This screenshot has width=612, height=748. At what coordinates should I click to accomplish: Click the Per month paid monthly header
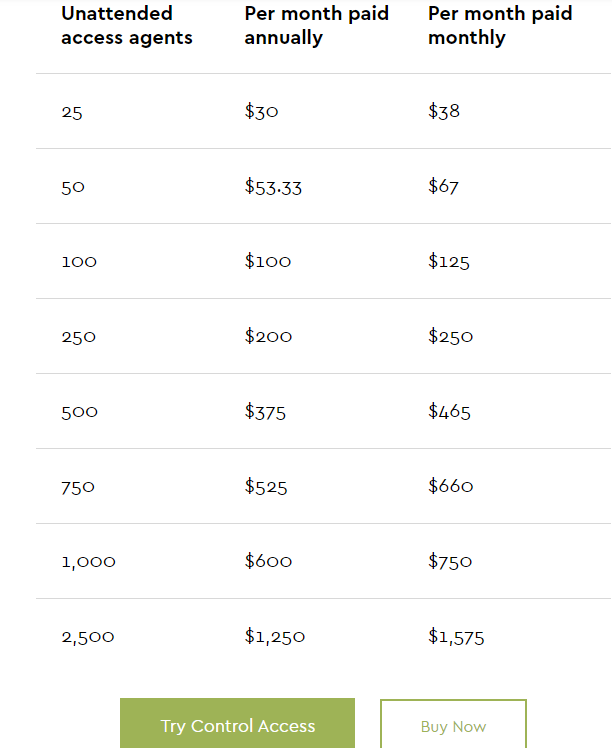tap(500, 26)
